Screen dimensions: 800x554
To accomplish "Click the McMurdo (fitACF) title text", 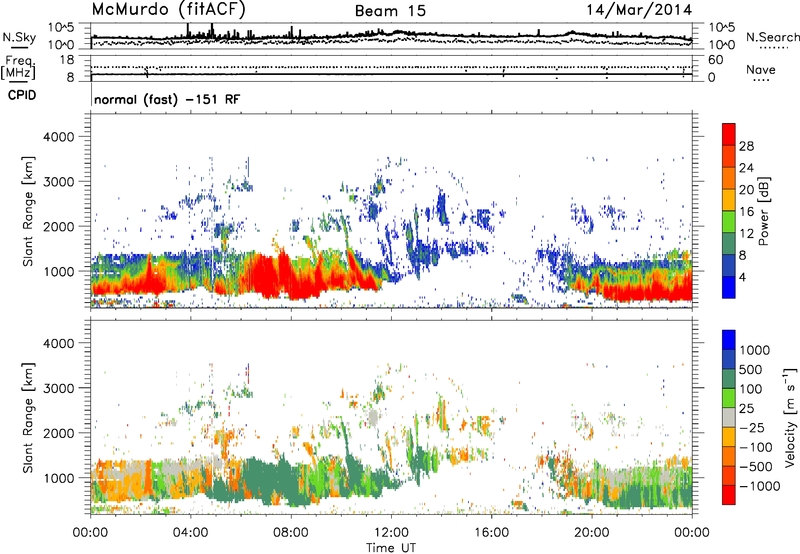I will 168,10.
